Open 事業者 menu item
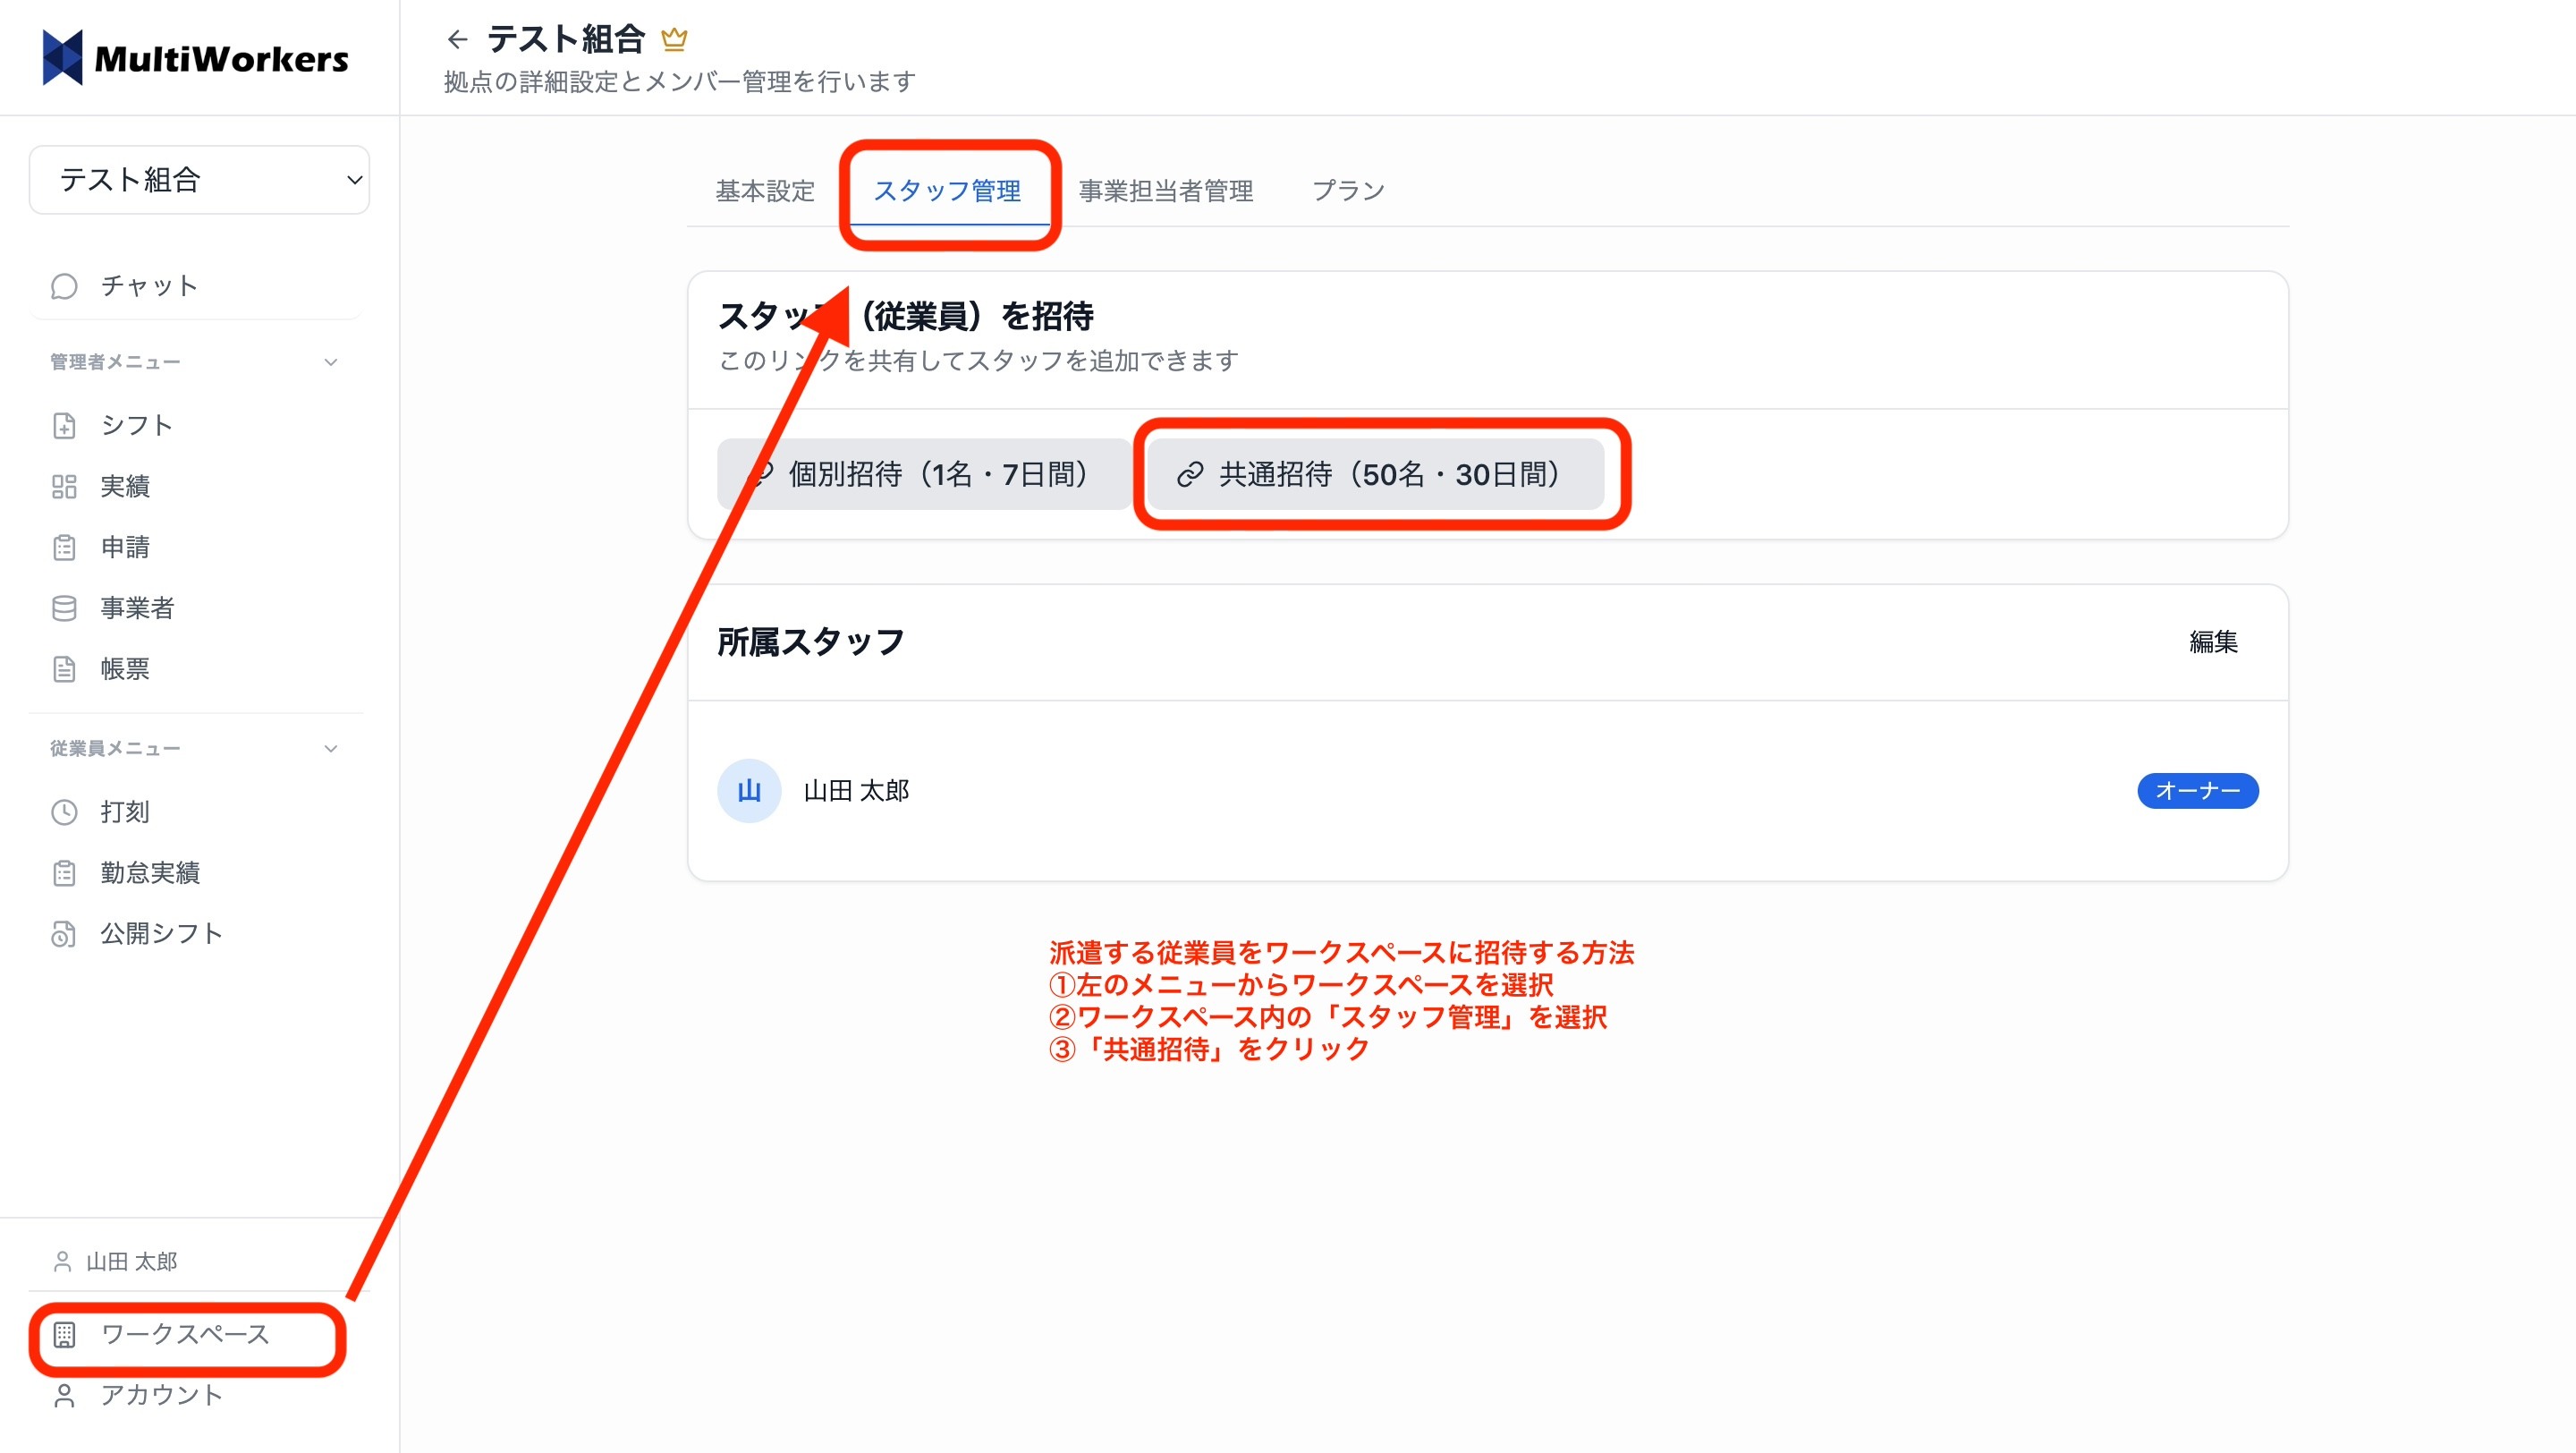 [195, 608]
